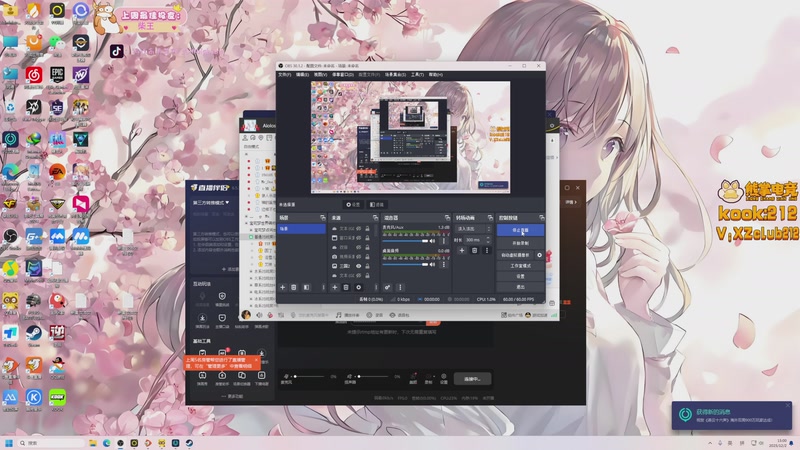Open OBS 设置 button in Controls
Viewport: 800px width, 450px height.
click(520, 276)
